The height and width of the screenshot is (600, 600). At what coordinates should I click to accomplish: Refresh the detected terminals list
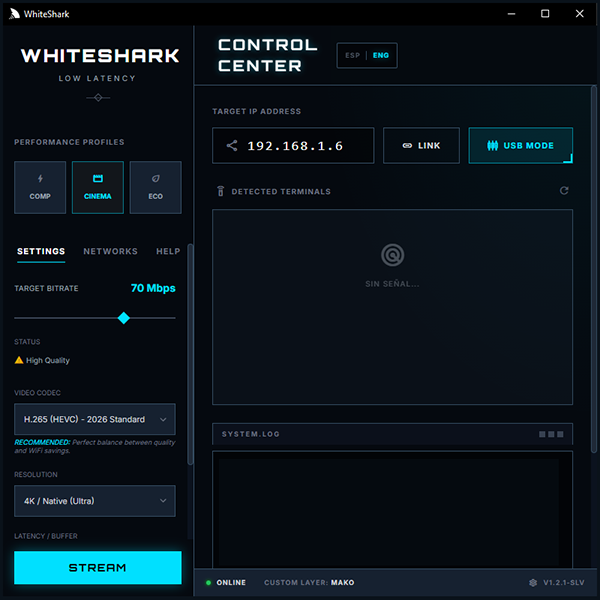564,191
